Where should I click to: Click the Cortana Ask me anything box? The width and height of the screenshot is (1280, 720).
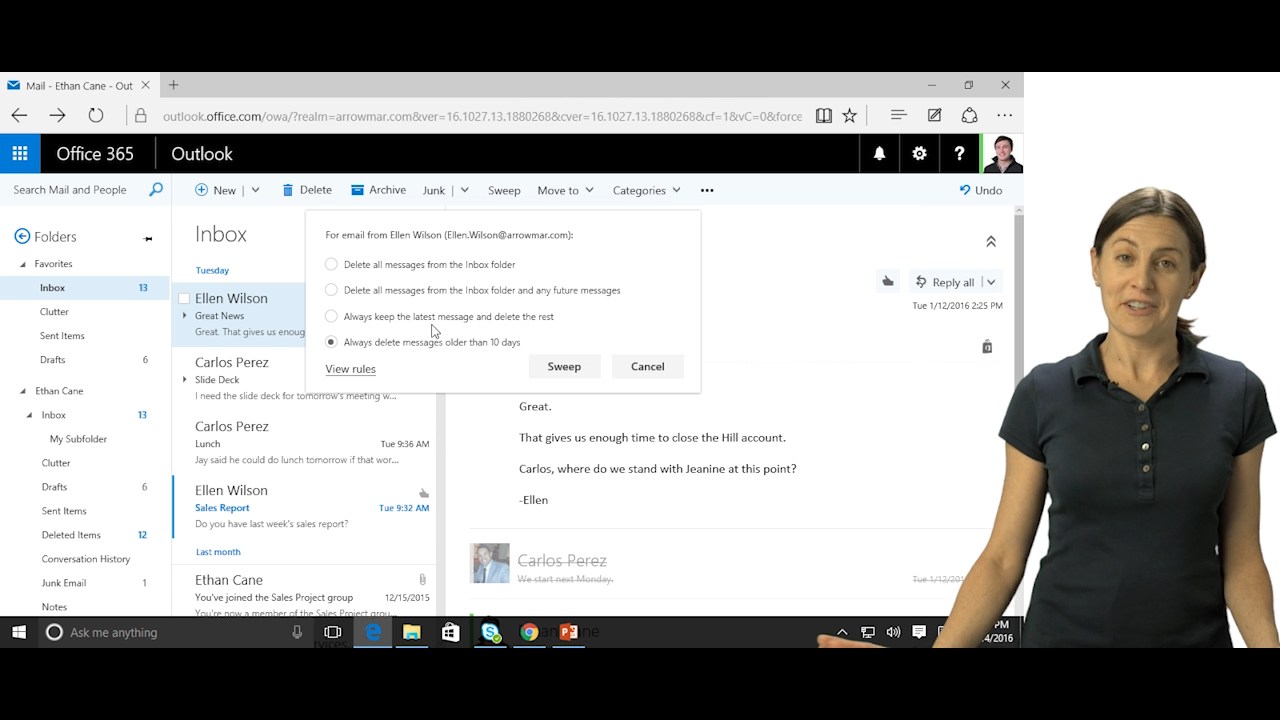(176, 632)
